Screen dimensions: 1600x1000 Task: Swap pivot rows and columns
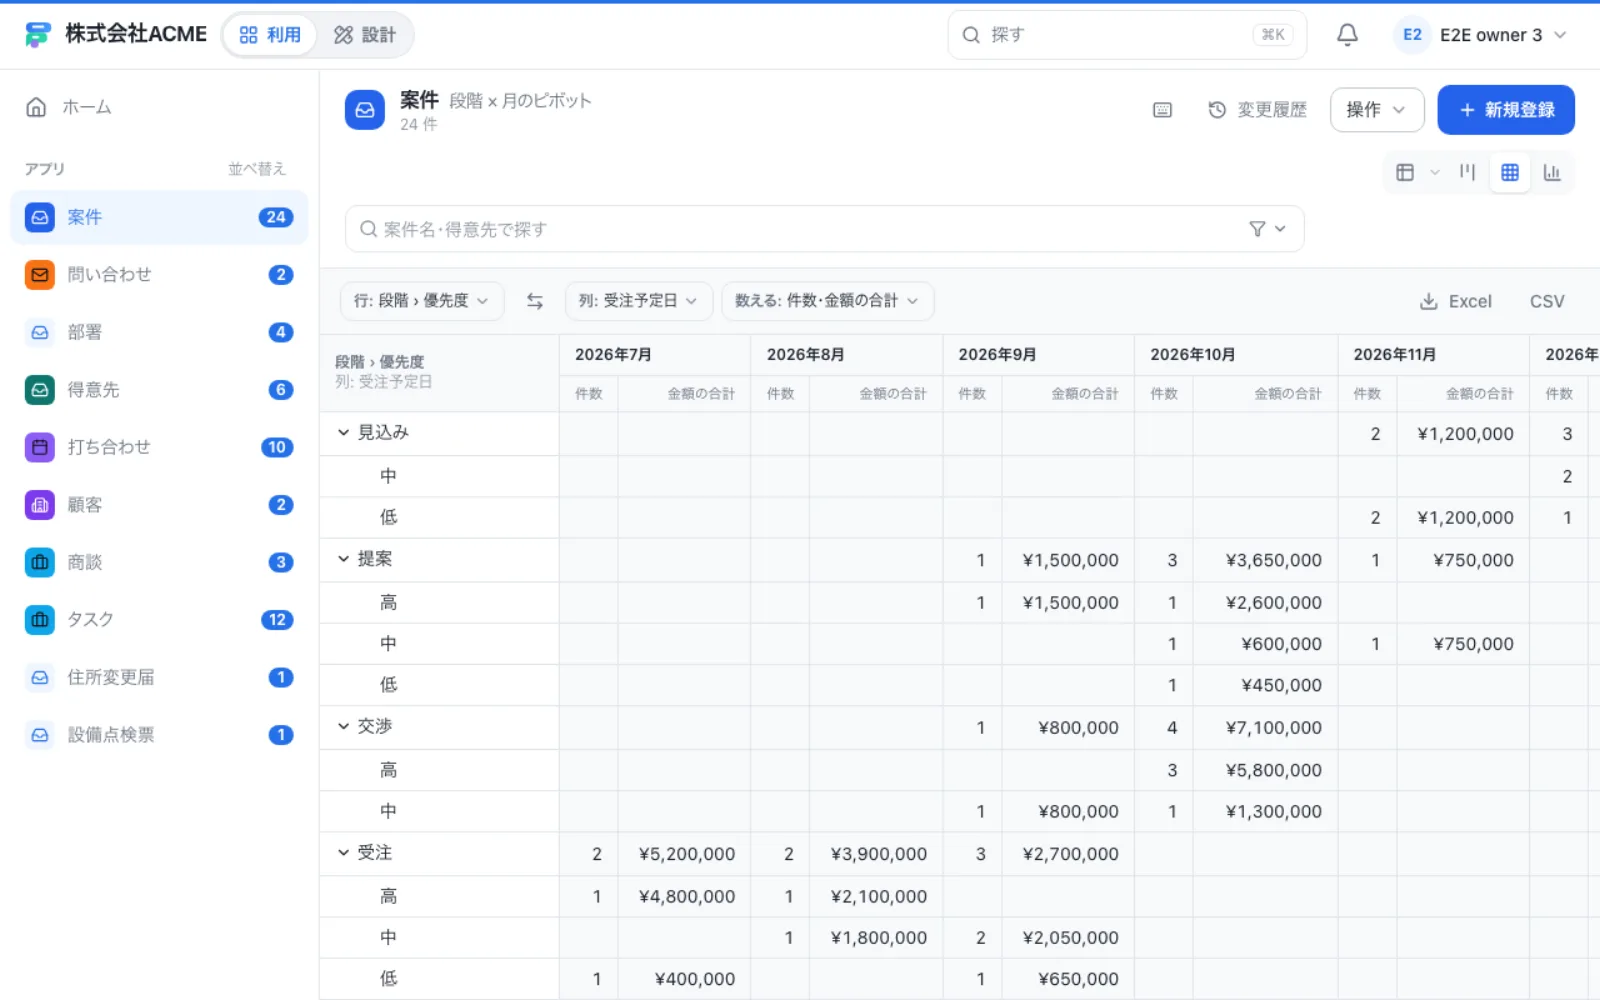pos(535,301)
